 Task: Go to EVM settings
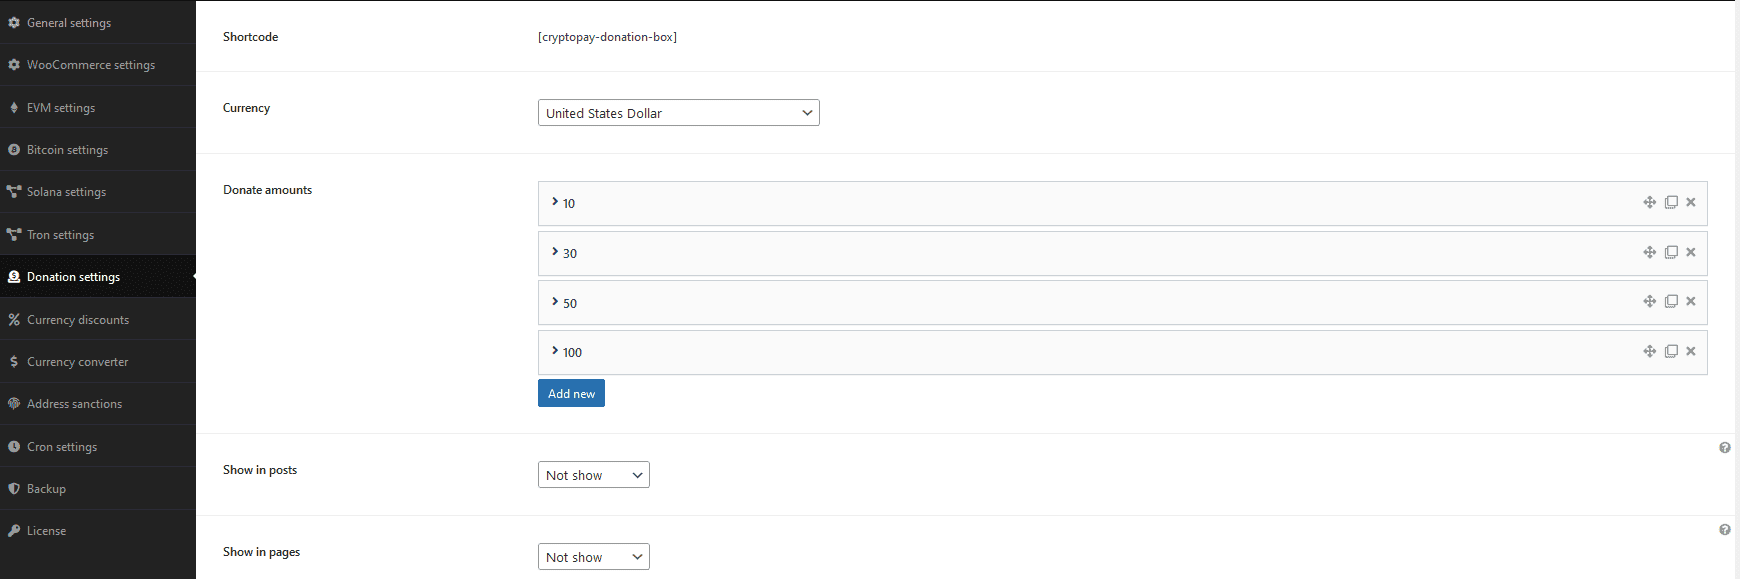coord(98,107)
